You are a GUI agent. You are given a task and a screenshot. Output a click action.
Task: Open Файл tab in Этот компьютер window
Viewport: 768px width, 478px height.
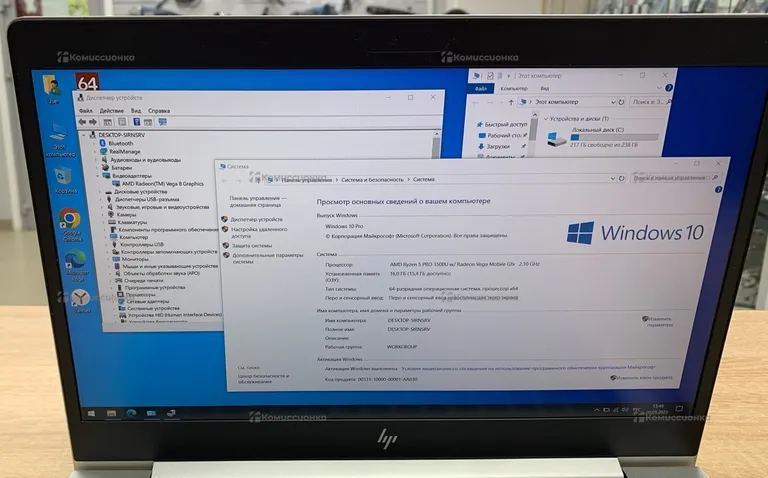pyautogui.click(x=481, y=89)
